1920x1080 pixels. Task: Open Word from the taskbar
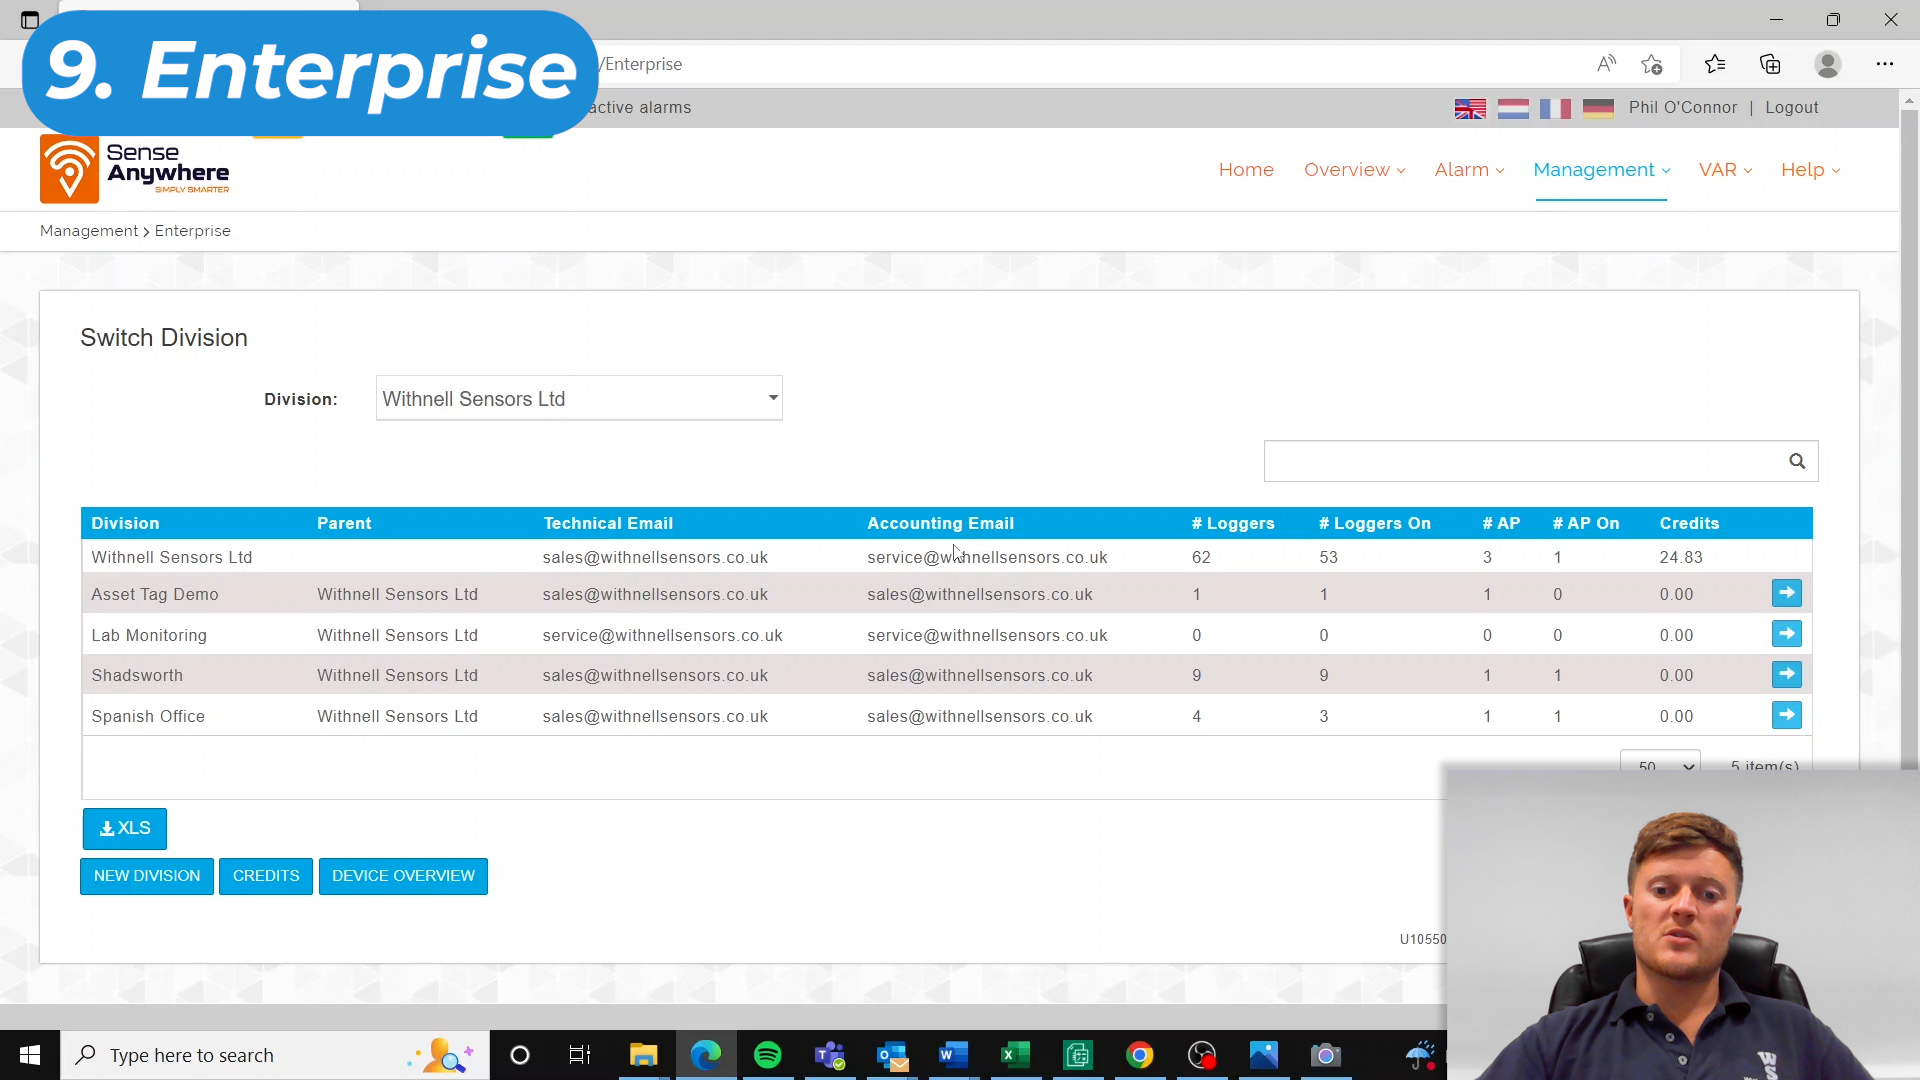click(954, 1055)
